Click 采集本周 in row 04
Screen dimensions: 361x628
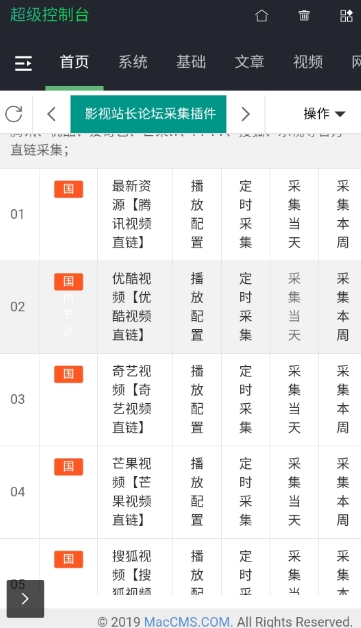pos(343,492)
